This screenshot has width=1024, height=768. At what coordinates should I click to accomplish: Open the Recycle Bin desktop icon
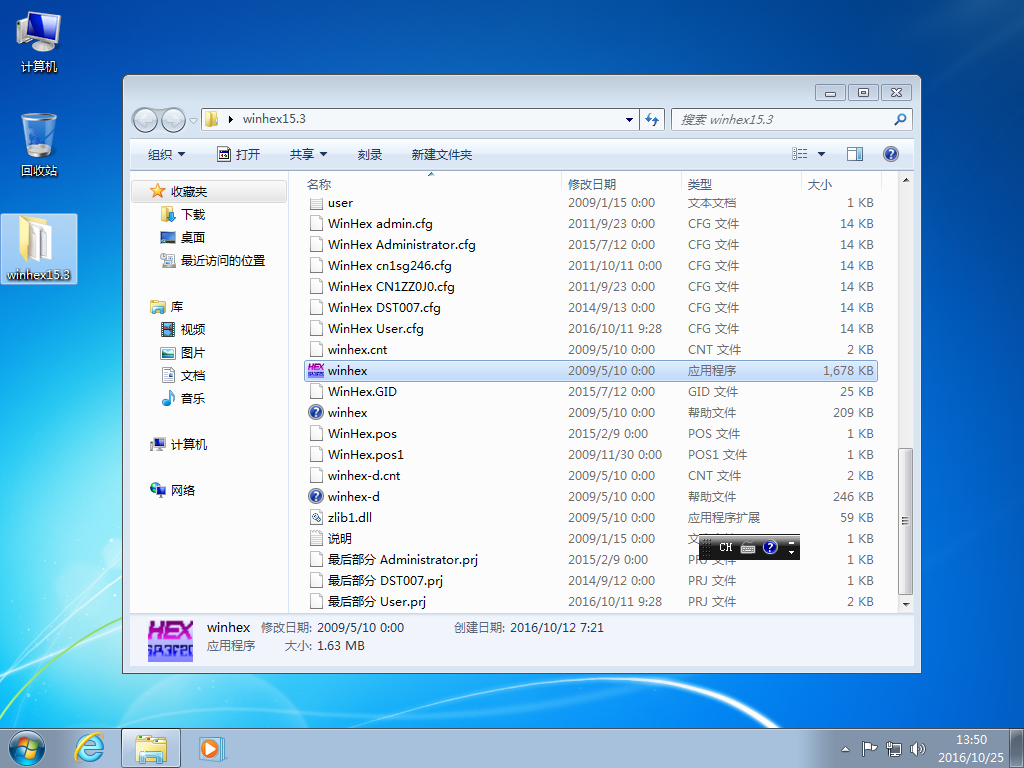click(39, 145)
